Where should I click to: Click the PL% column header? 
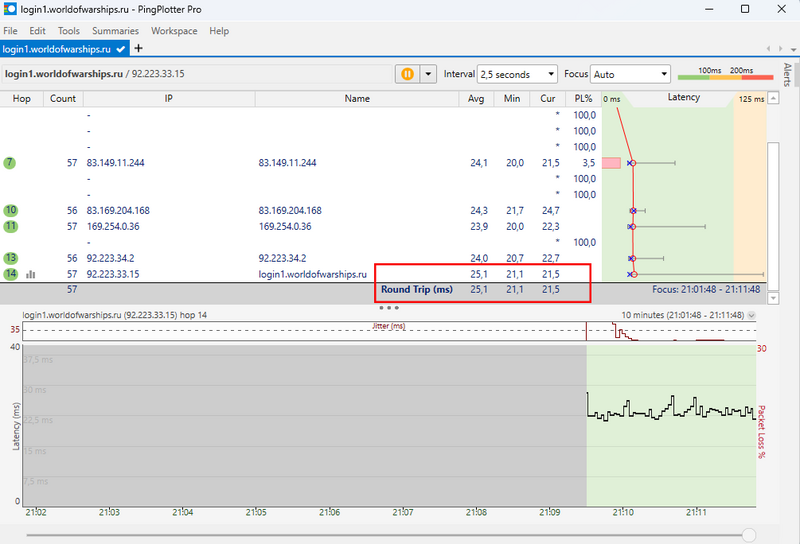coord(583,98)
